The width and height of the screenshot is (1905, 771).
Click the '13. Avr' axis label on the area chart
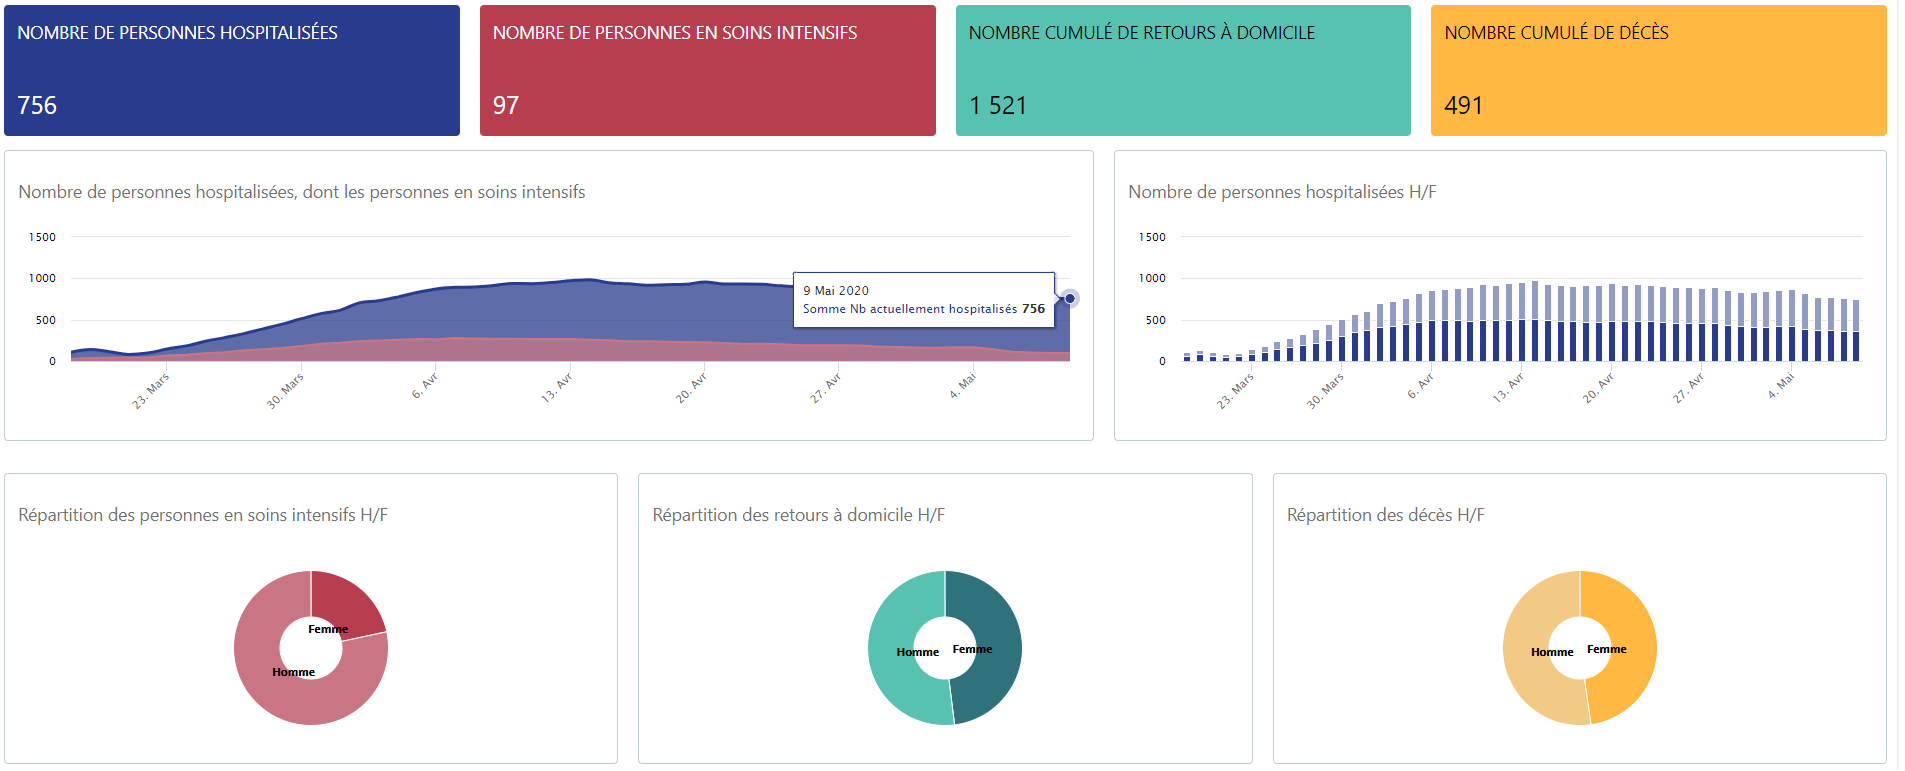(557, 387)
